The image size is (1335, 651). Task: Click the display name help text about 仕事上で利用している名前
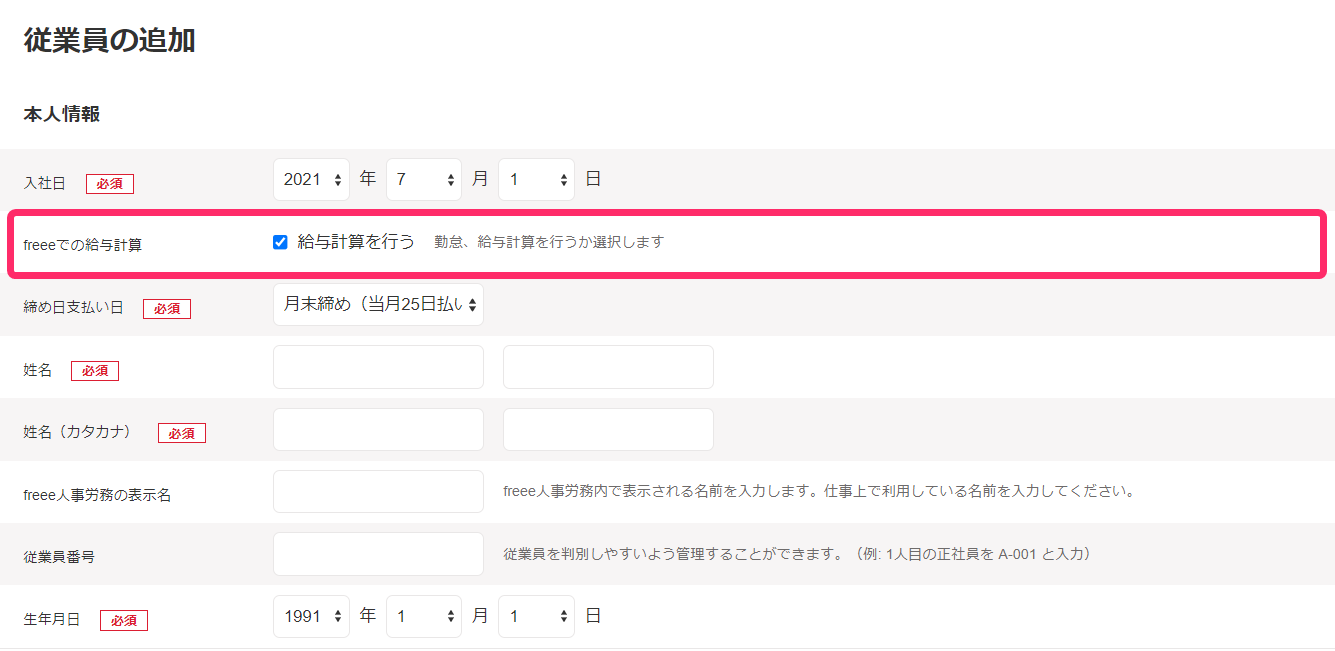[x=820, y=492]
